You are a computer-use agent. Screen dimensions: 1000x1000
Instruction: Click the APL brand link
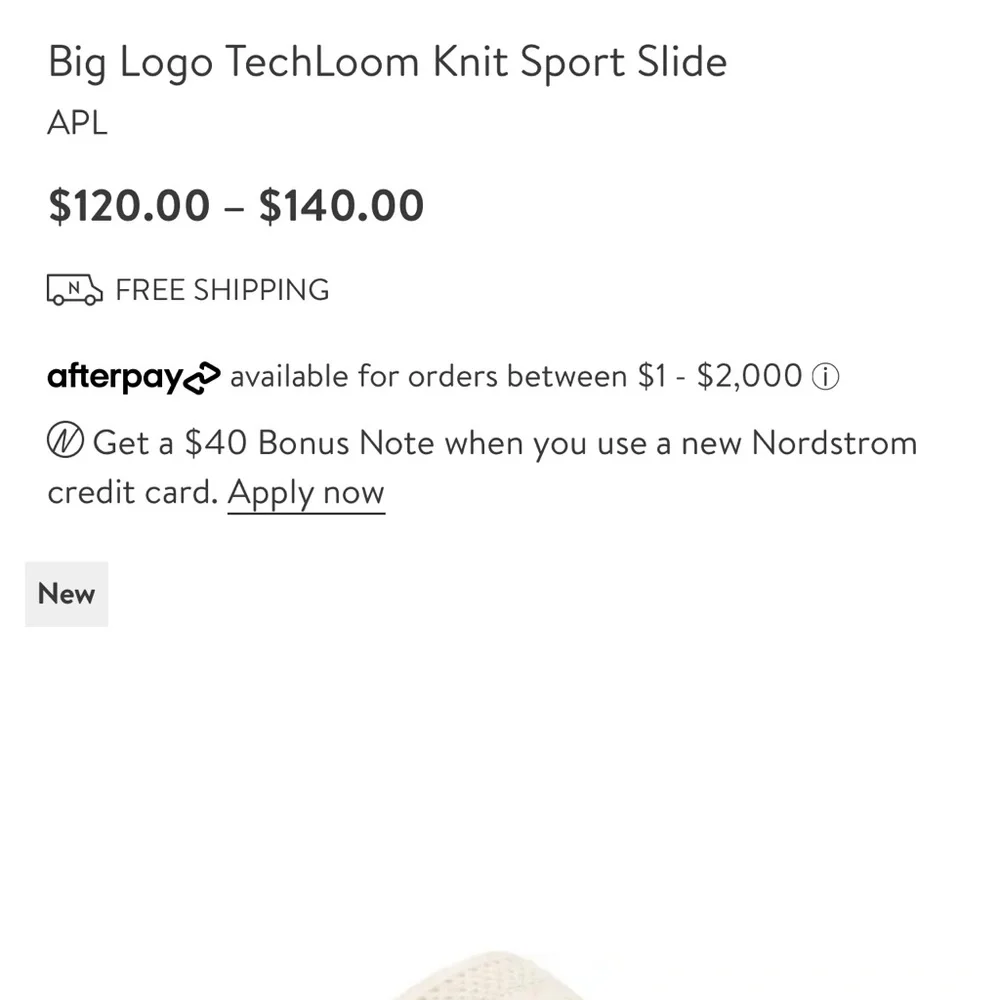(x=77, y=123)
